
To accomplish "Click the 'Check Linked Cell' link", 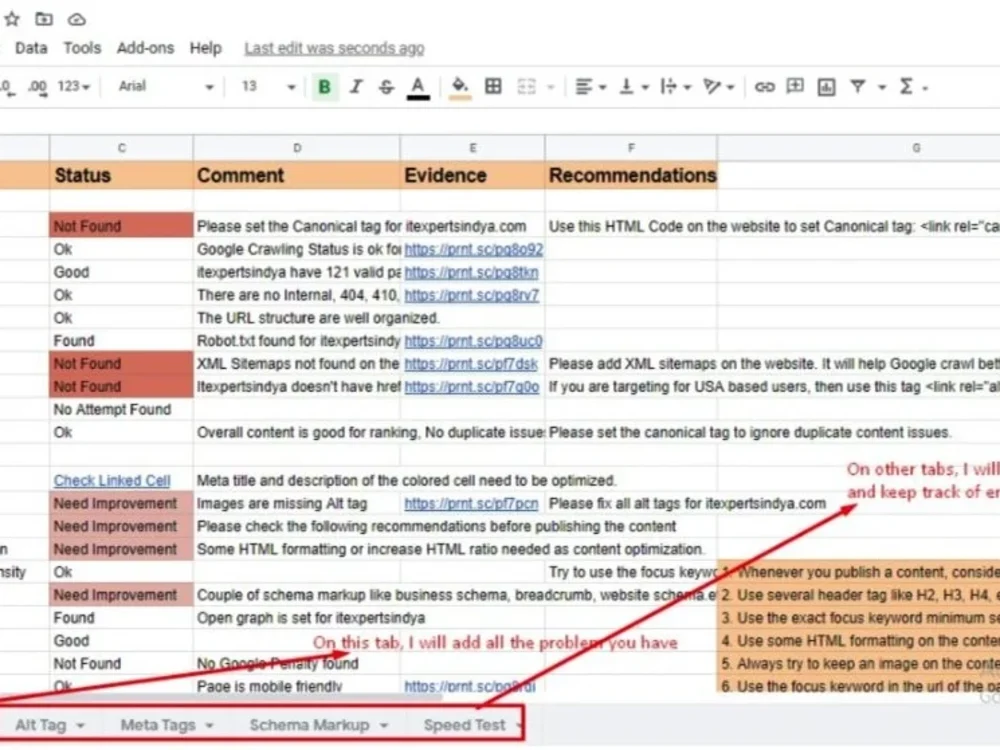I will (112, 481).
